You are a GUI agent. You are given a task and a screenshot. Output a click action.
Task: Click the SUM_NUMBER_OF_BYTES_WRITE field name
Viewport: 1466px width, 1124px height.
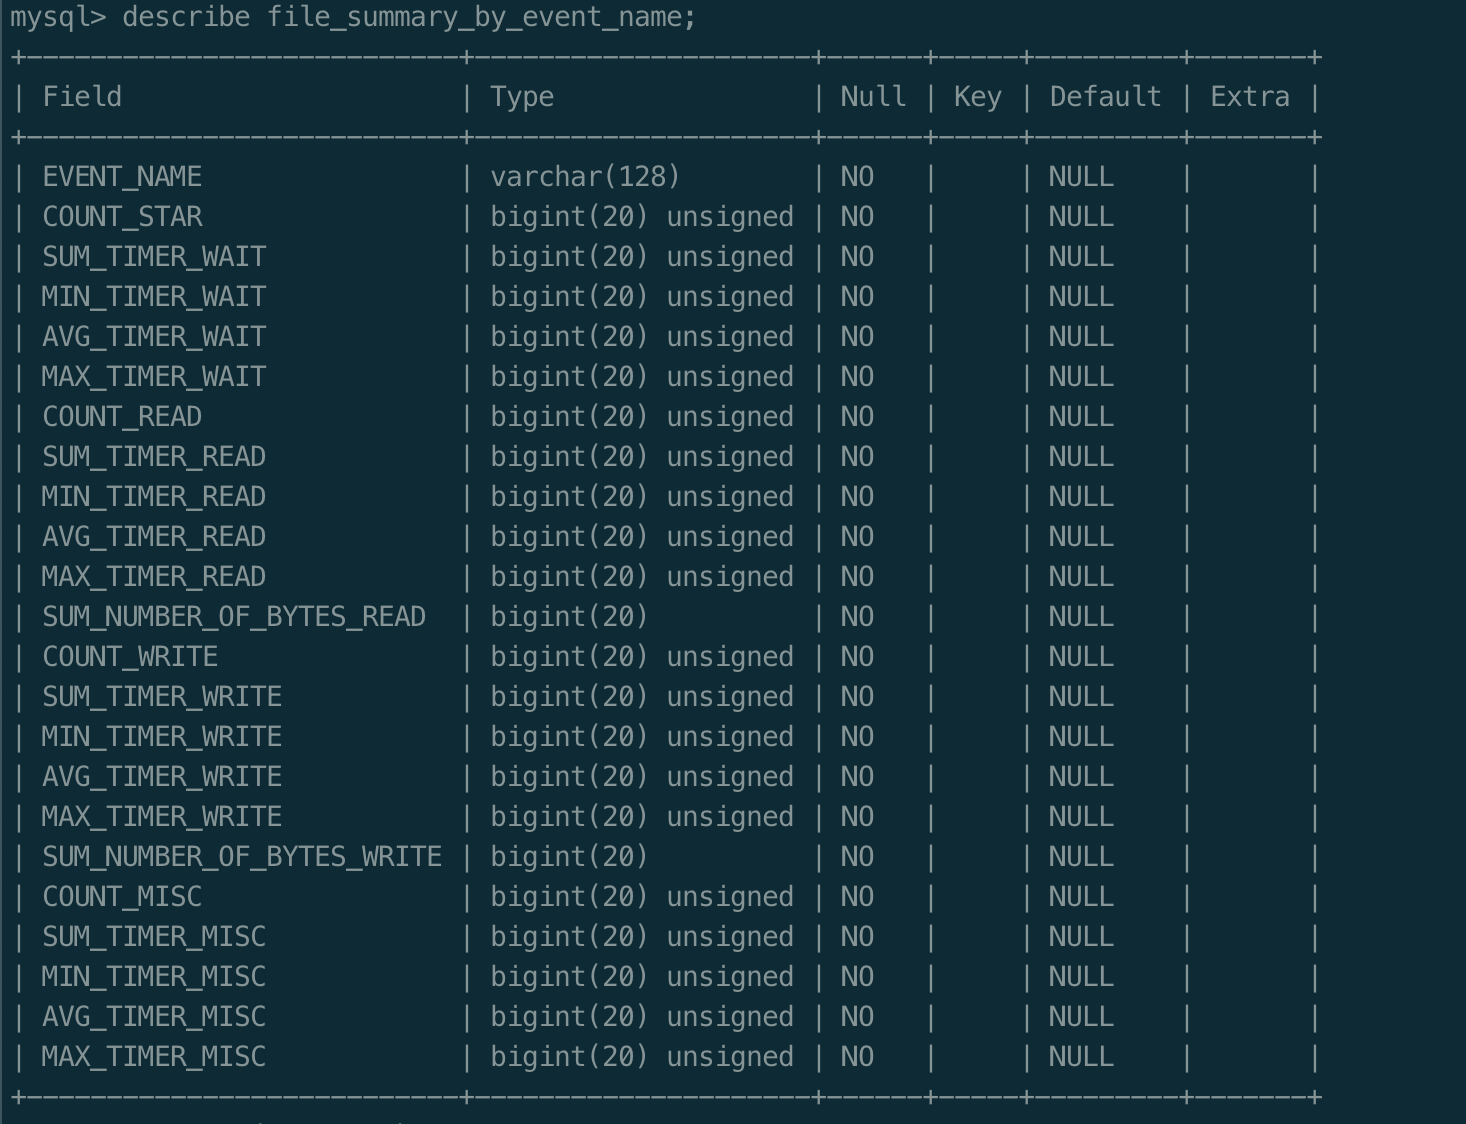[242, 857]
